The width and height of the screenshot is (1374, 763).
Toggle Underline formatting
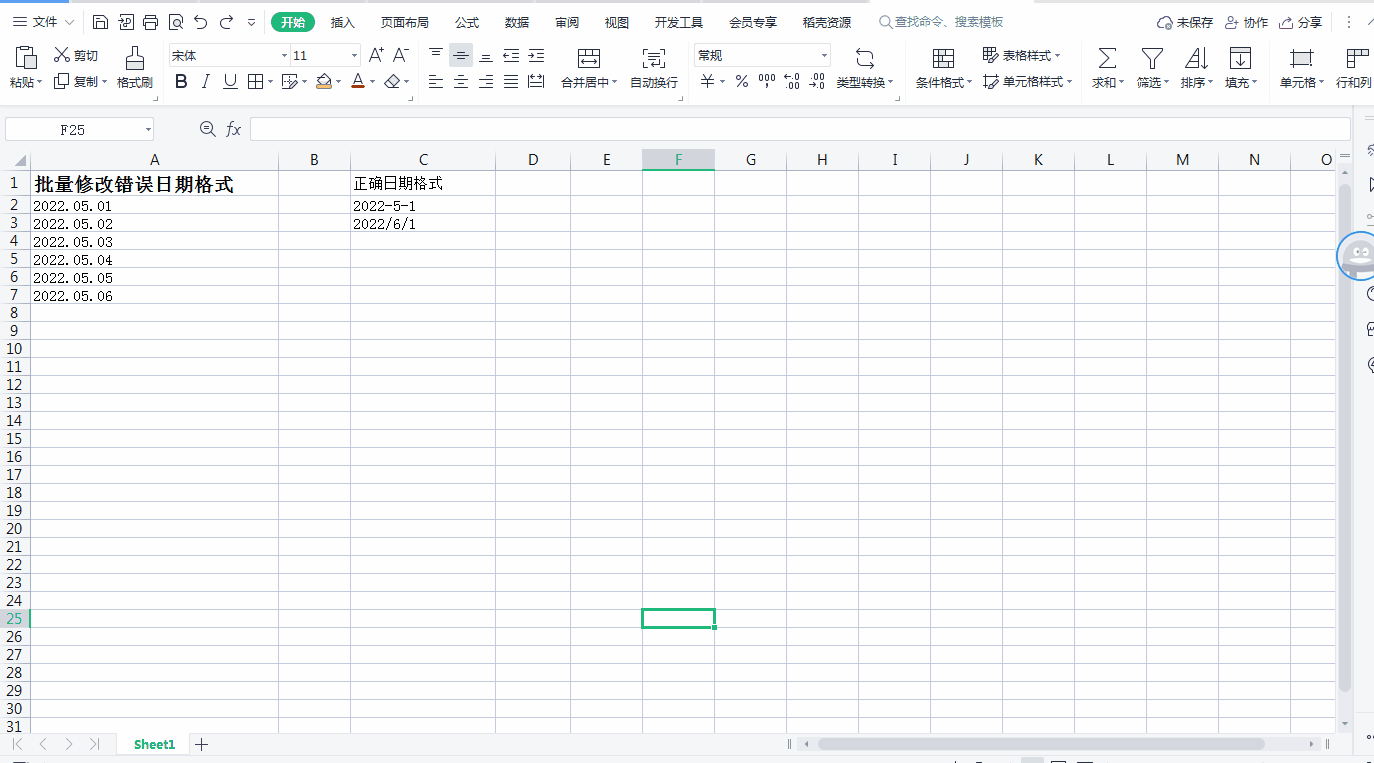point(230,82)
